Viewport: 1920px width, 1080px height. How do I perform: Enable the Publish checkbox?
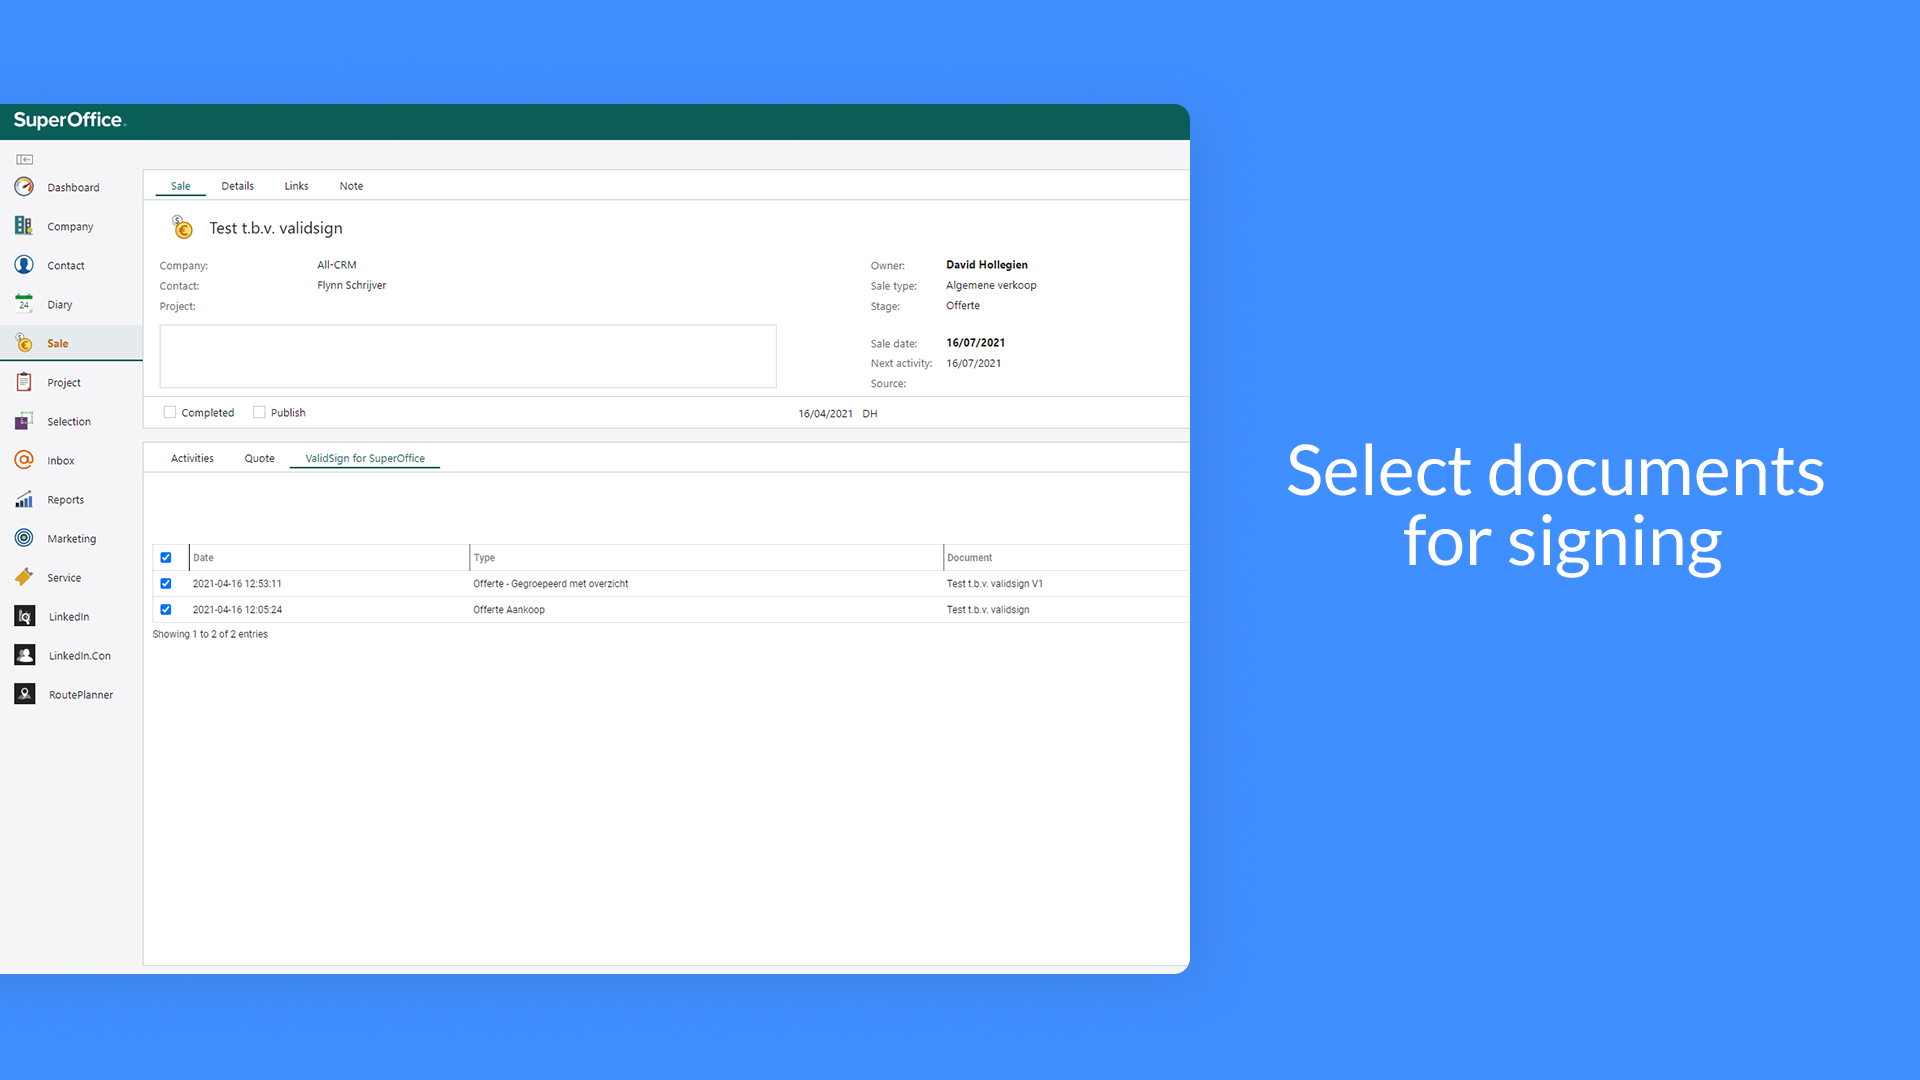pyautogui.click(x=260, y=411)
